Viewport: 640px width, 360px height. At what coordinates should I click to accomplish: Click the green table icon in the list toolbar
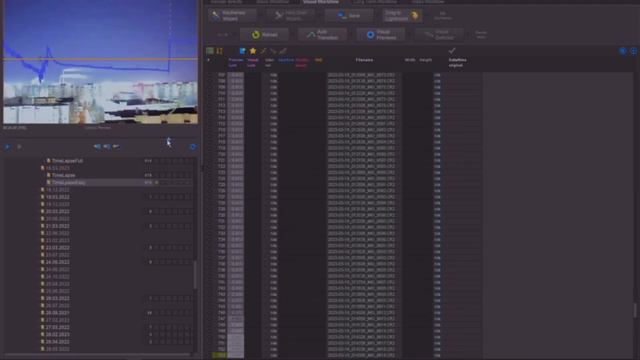point(210,51)
